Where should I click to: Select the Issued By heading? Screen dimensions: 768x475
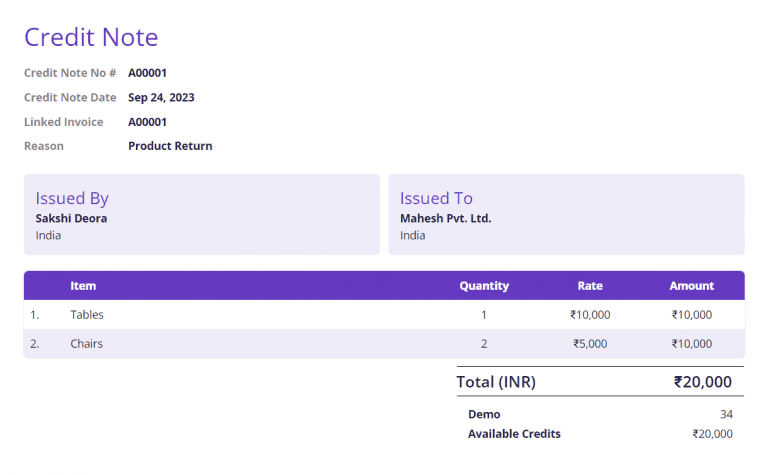(72, 198)
